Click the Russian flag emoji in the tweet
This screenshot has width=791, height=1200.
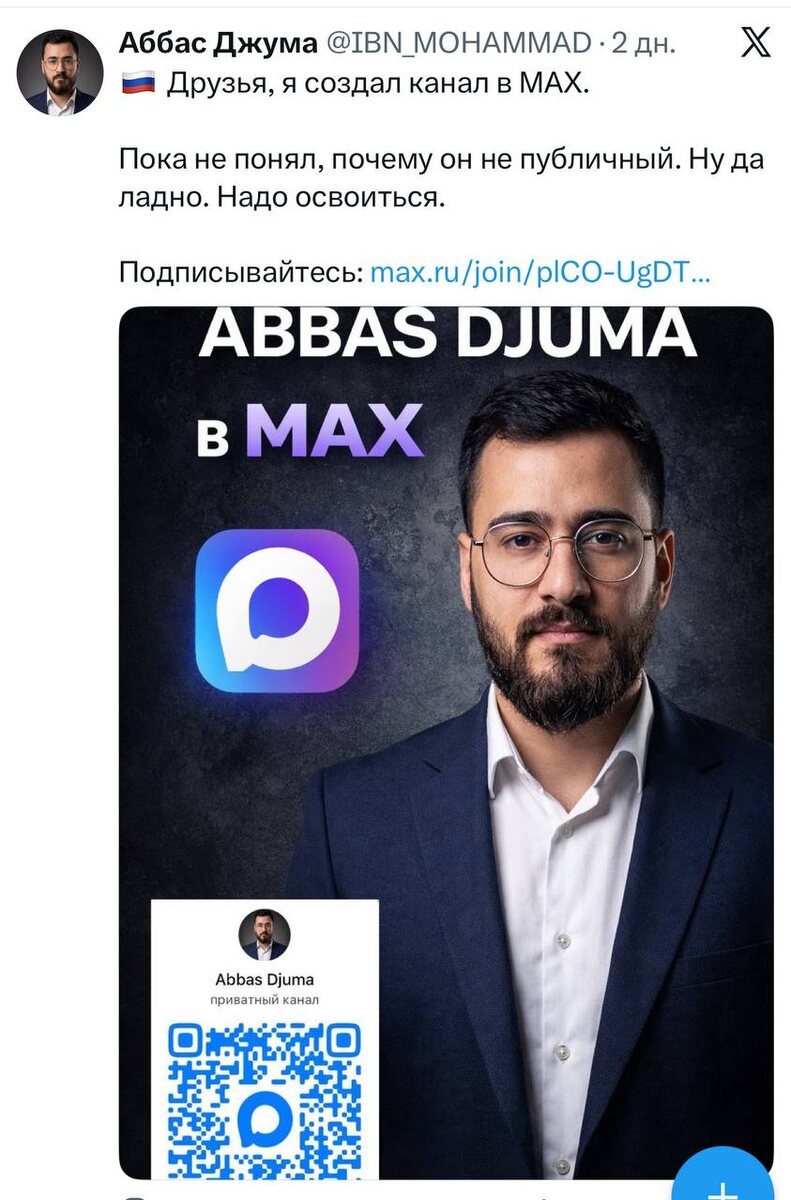[135, 85]
